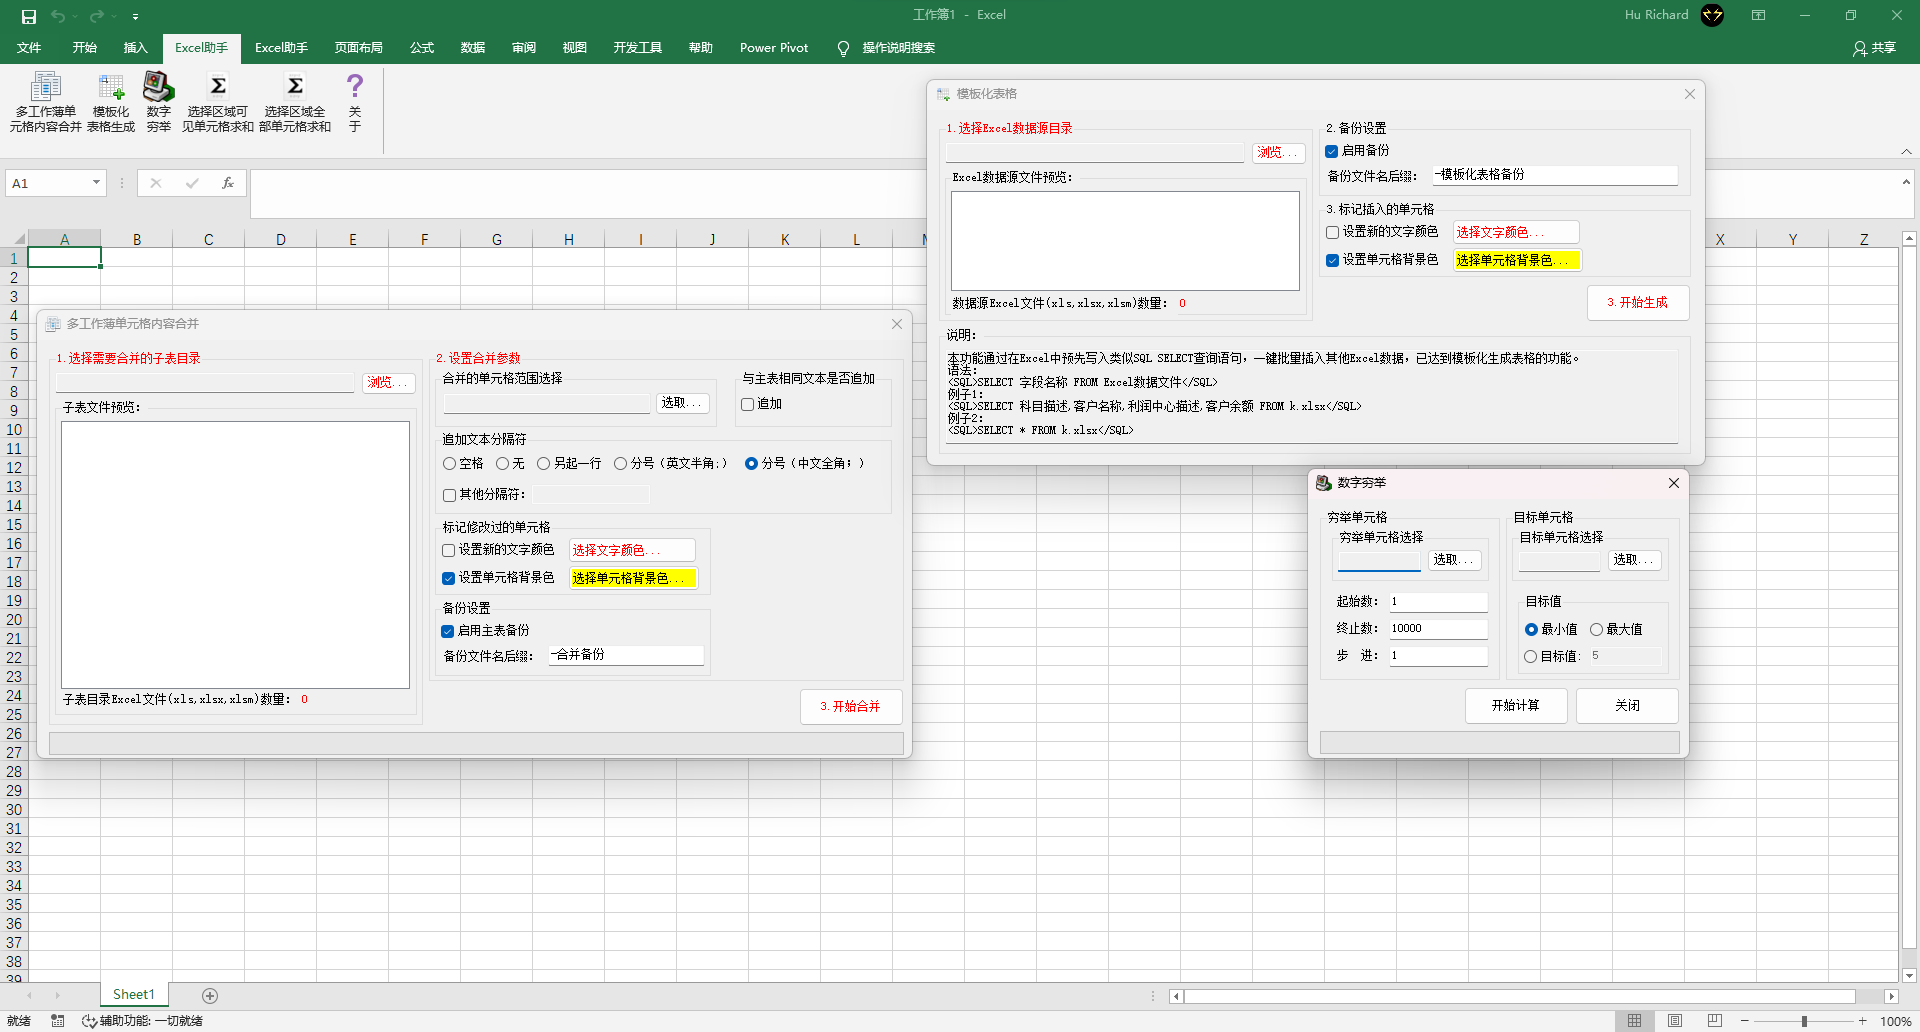Switch to the Power Pivot tab
Viewport: 1920px width, 1032px height.
(x=774, y=47)
